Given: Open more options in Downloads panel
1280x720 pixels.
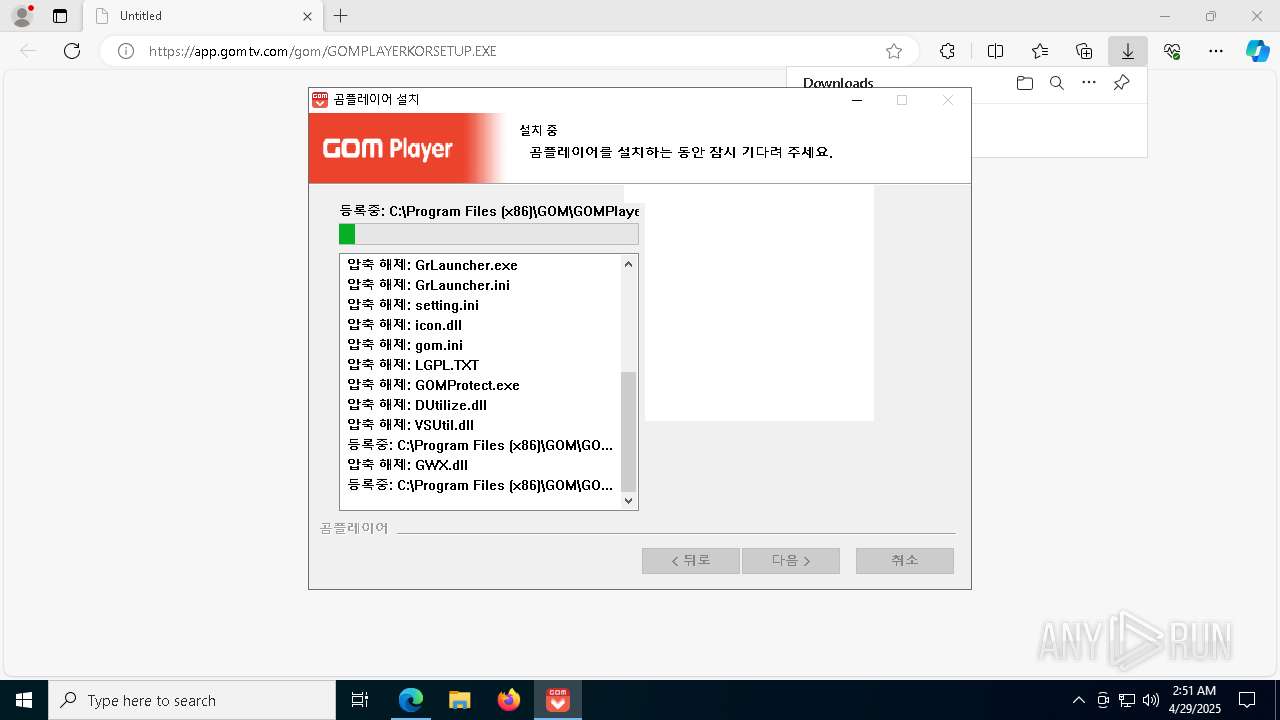Looking at the screenshot, I should point(1089,83).
